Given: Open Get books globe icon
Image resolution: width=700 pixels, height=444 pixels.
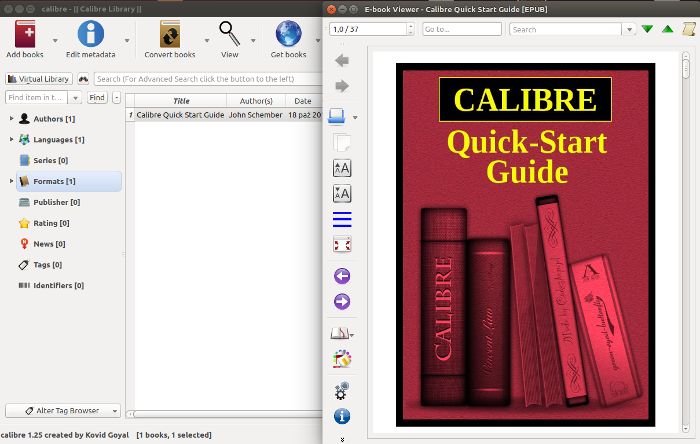Looking at the screenshot, I should pyautogui.click(x=288, y=34).
